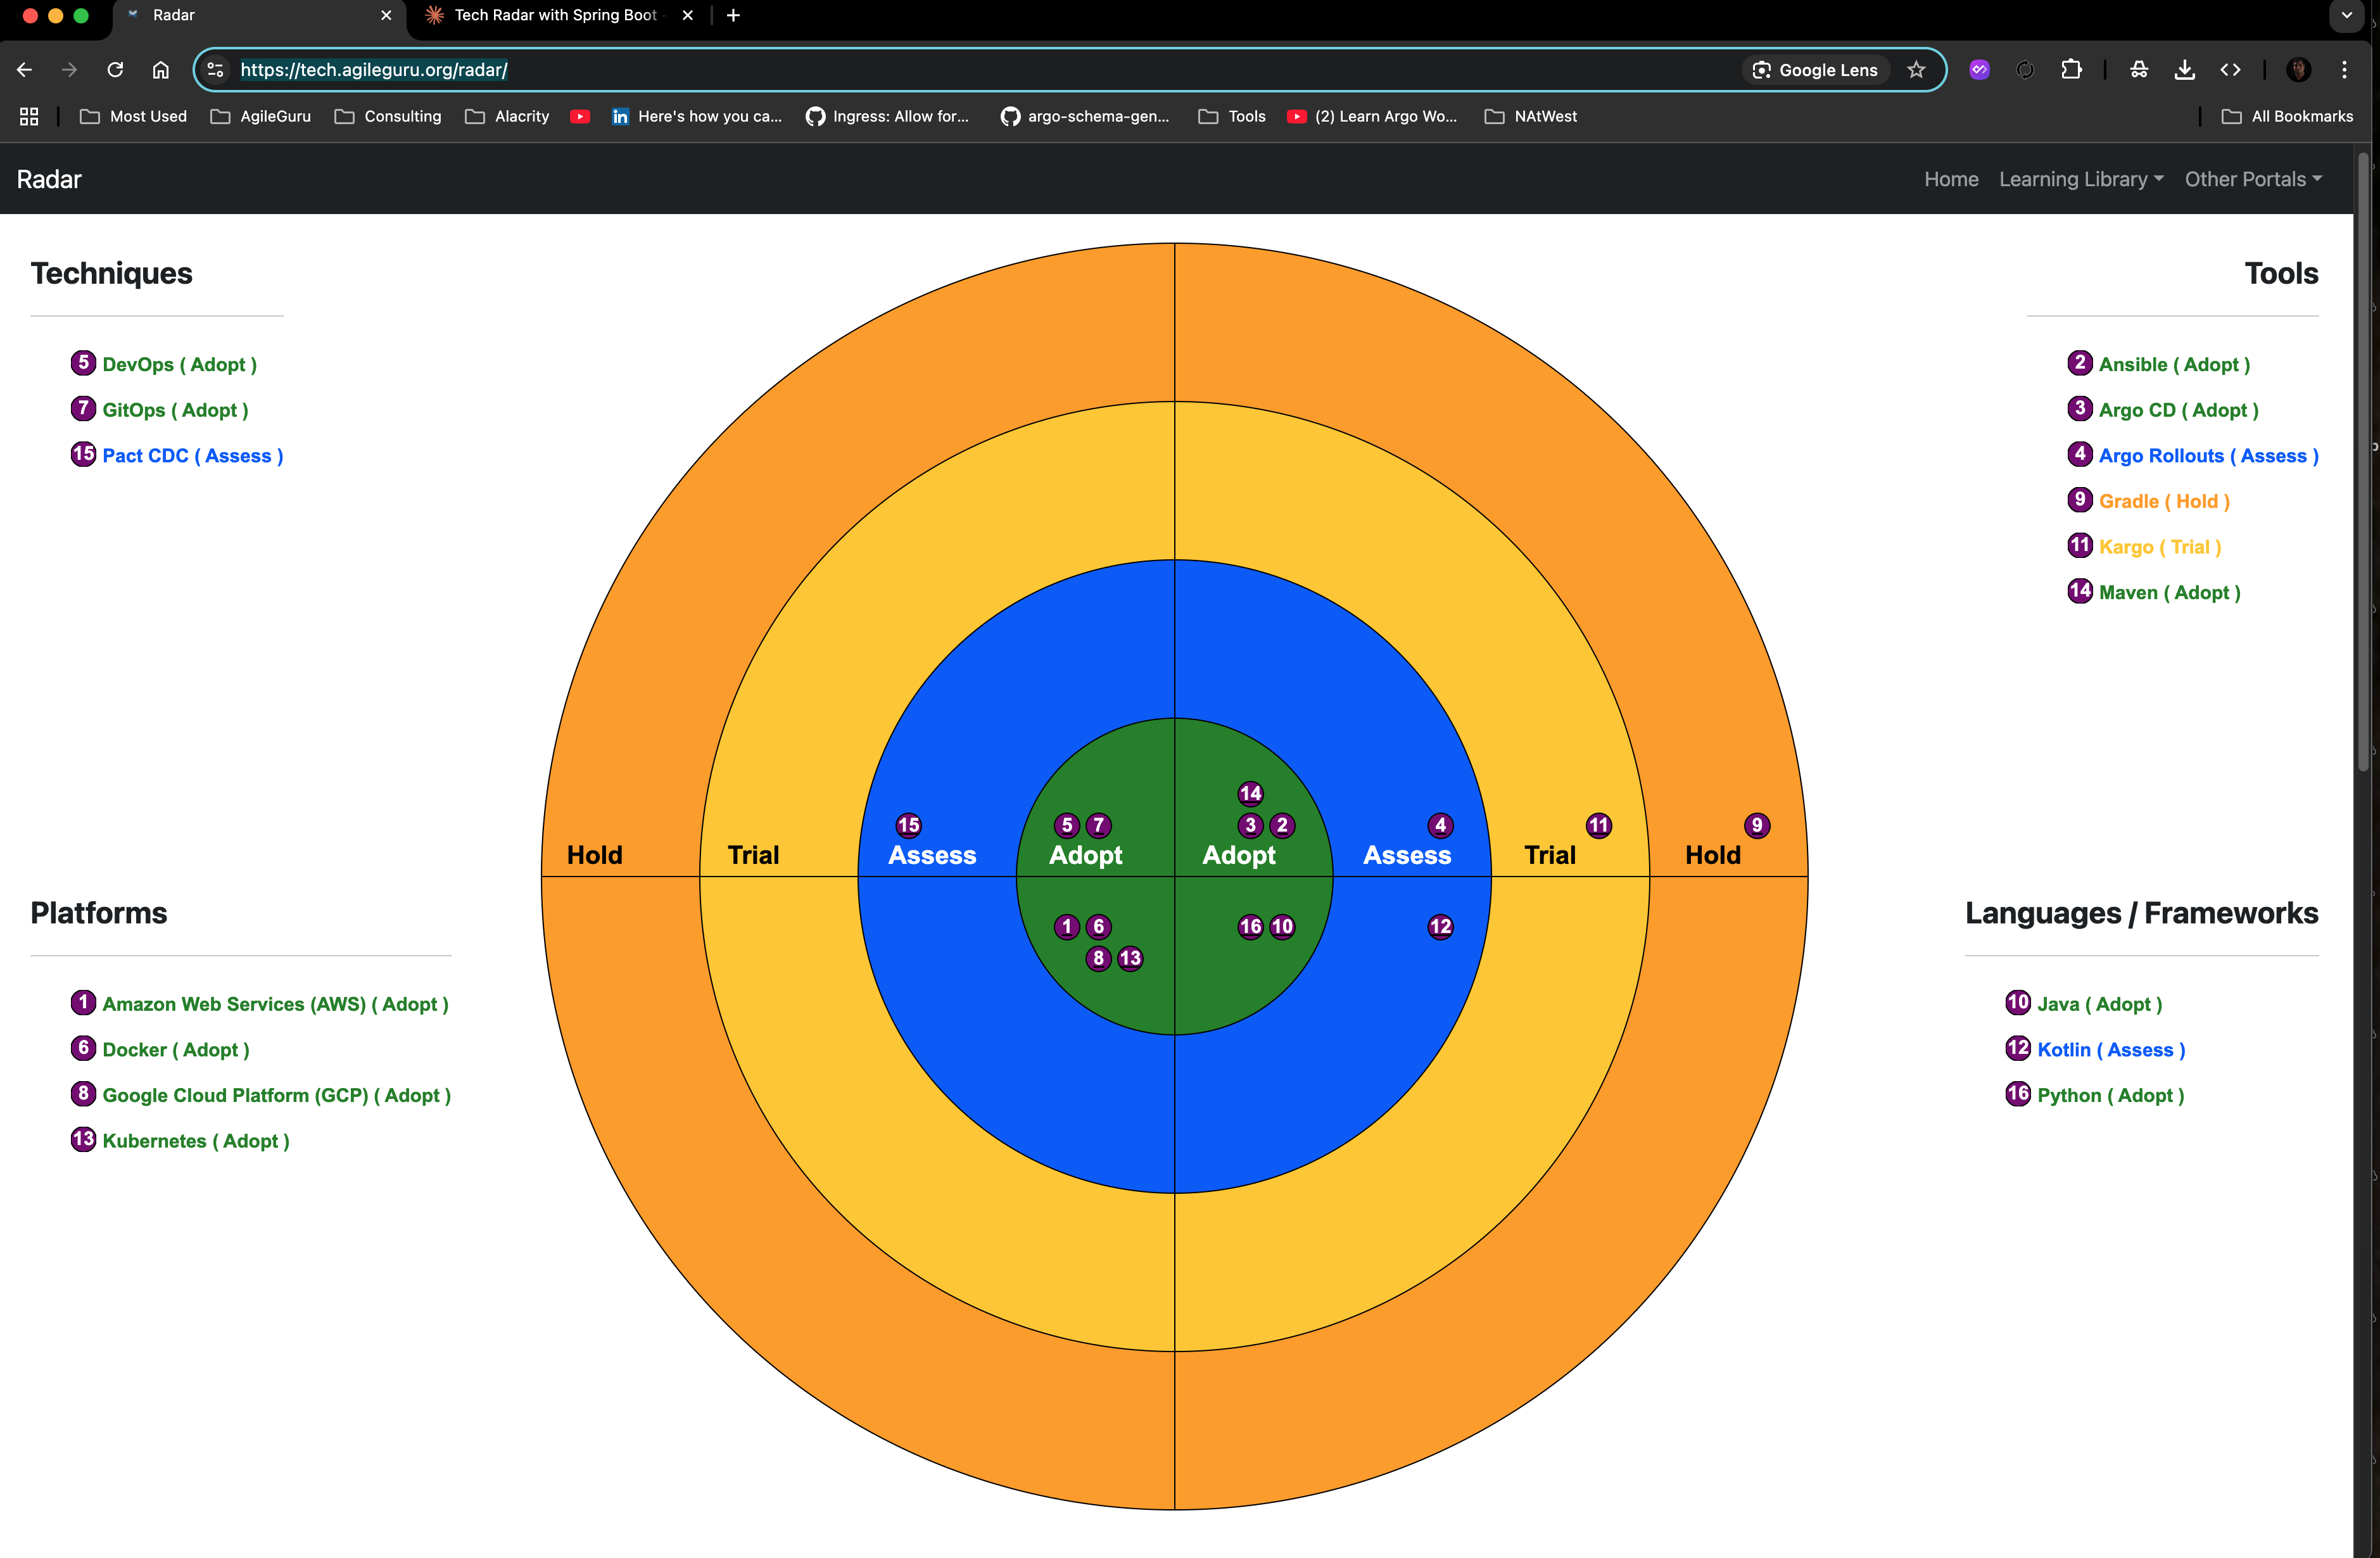
Task: Bookmark this page via the star icon
Action: click(1916, 70)
